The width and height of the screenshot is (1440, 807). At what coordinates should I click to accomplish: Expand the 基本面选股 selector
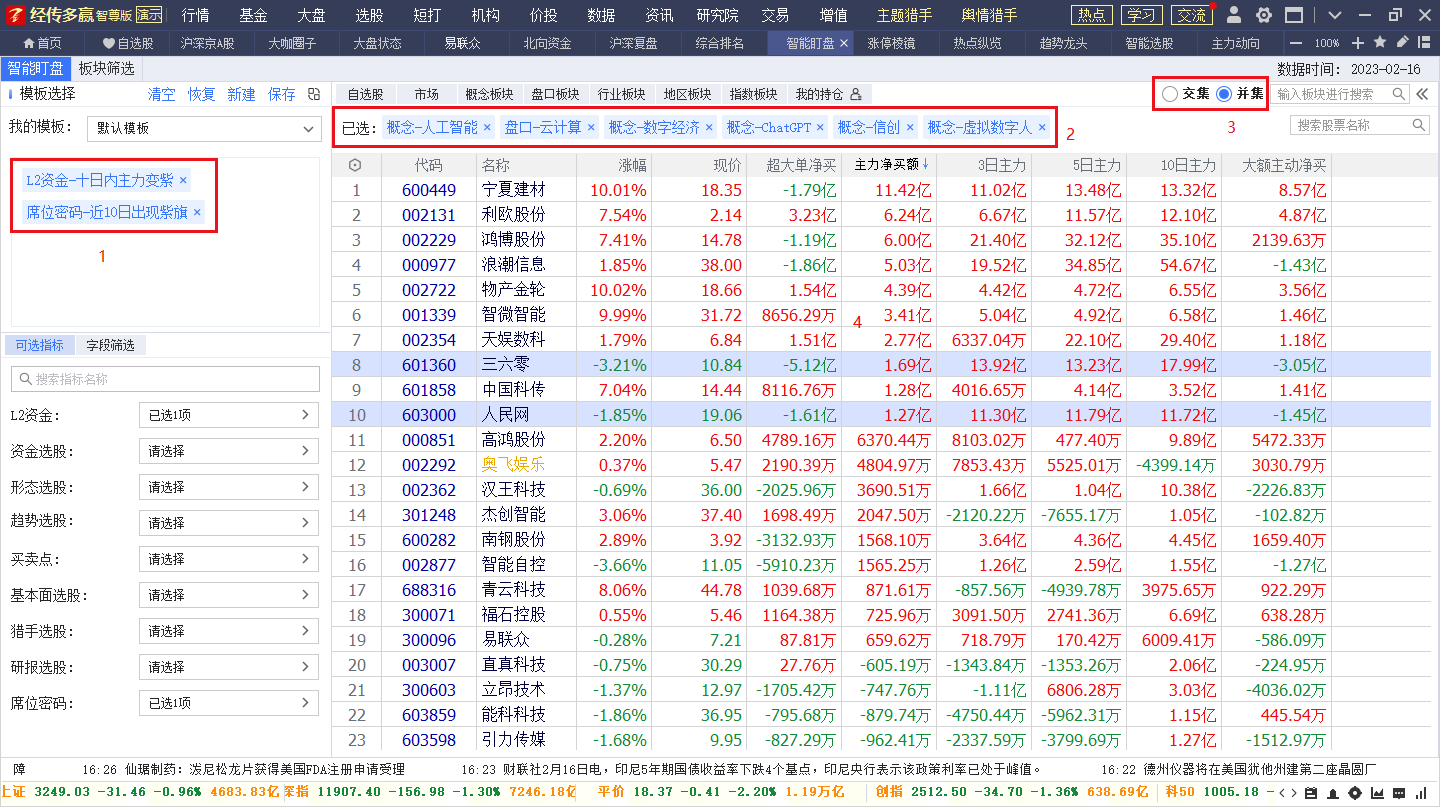[229, 595]
